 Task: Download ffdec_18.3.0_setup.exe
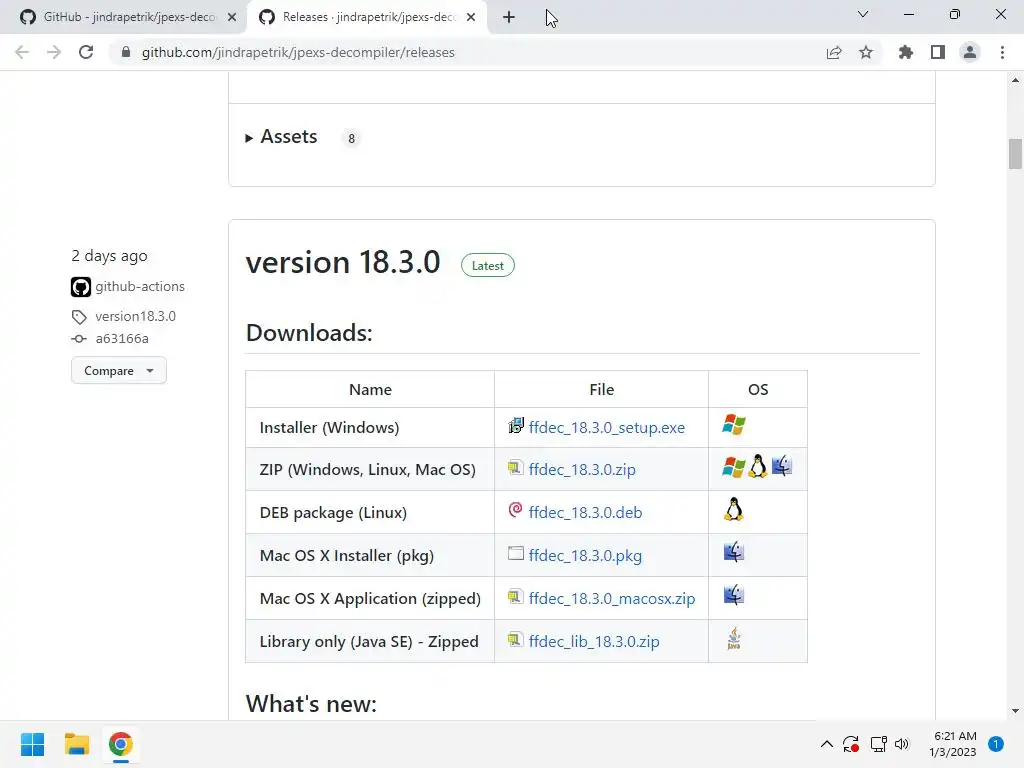click(607, 428)
